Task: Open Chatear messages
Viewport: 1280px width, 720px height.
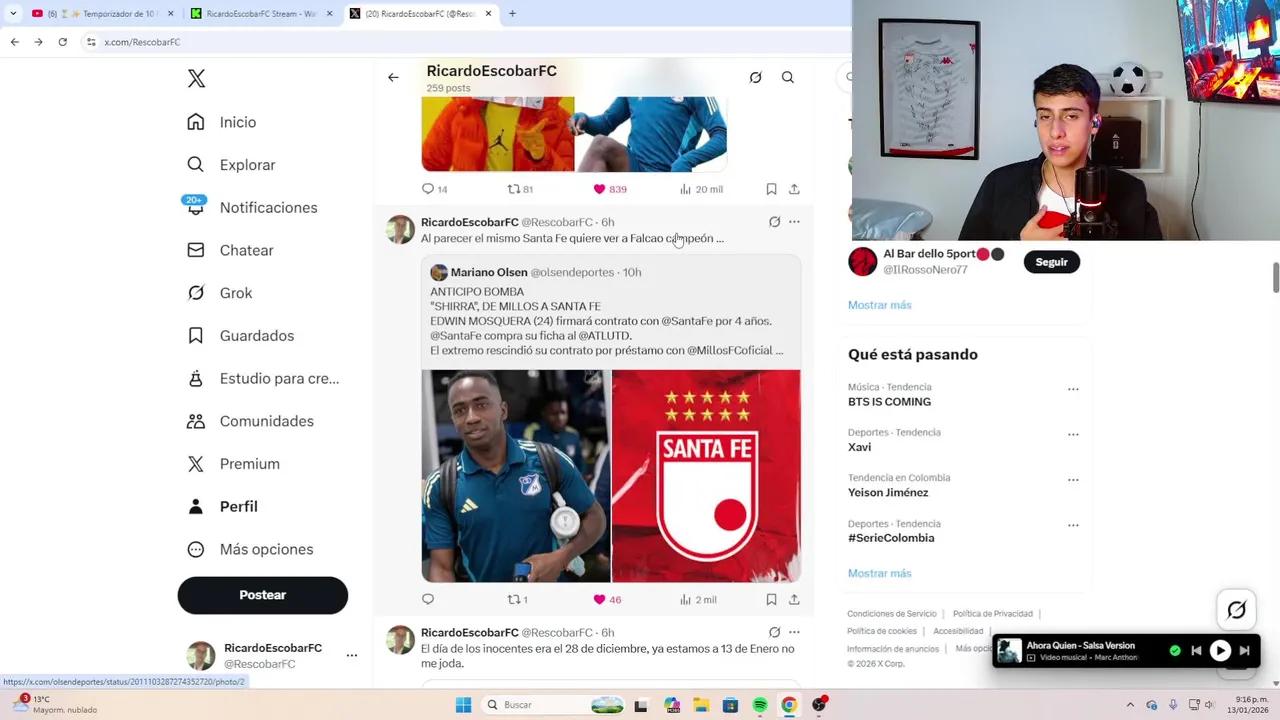Action: pyautogui.click(x=230, y=250)
